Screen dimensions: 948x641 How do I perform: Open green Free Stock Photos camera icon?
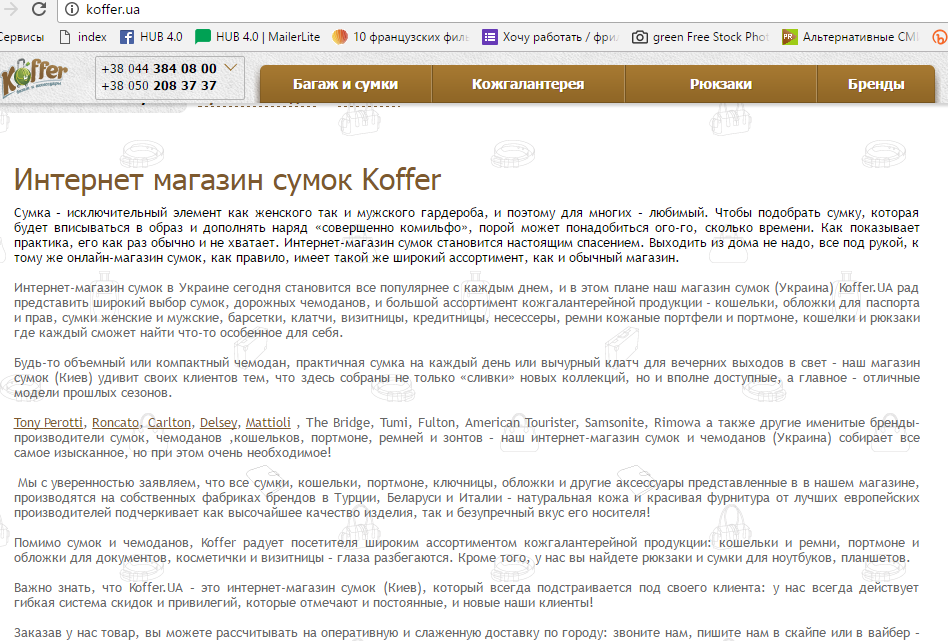tap(640, 37)
